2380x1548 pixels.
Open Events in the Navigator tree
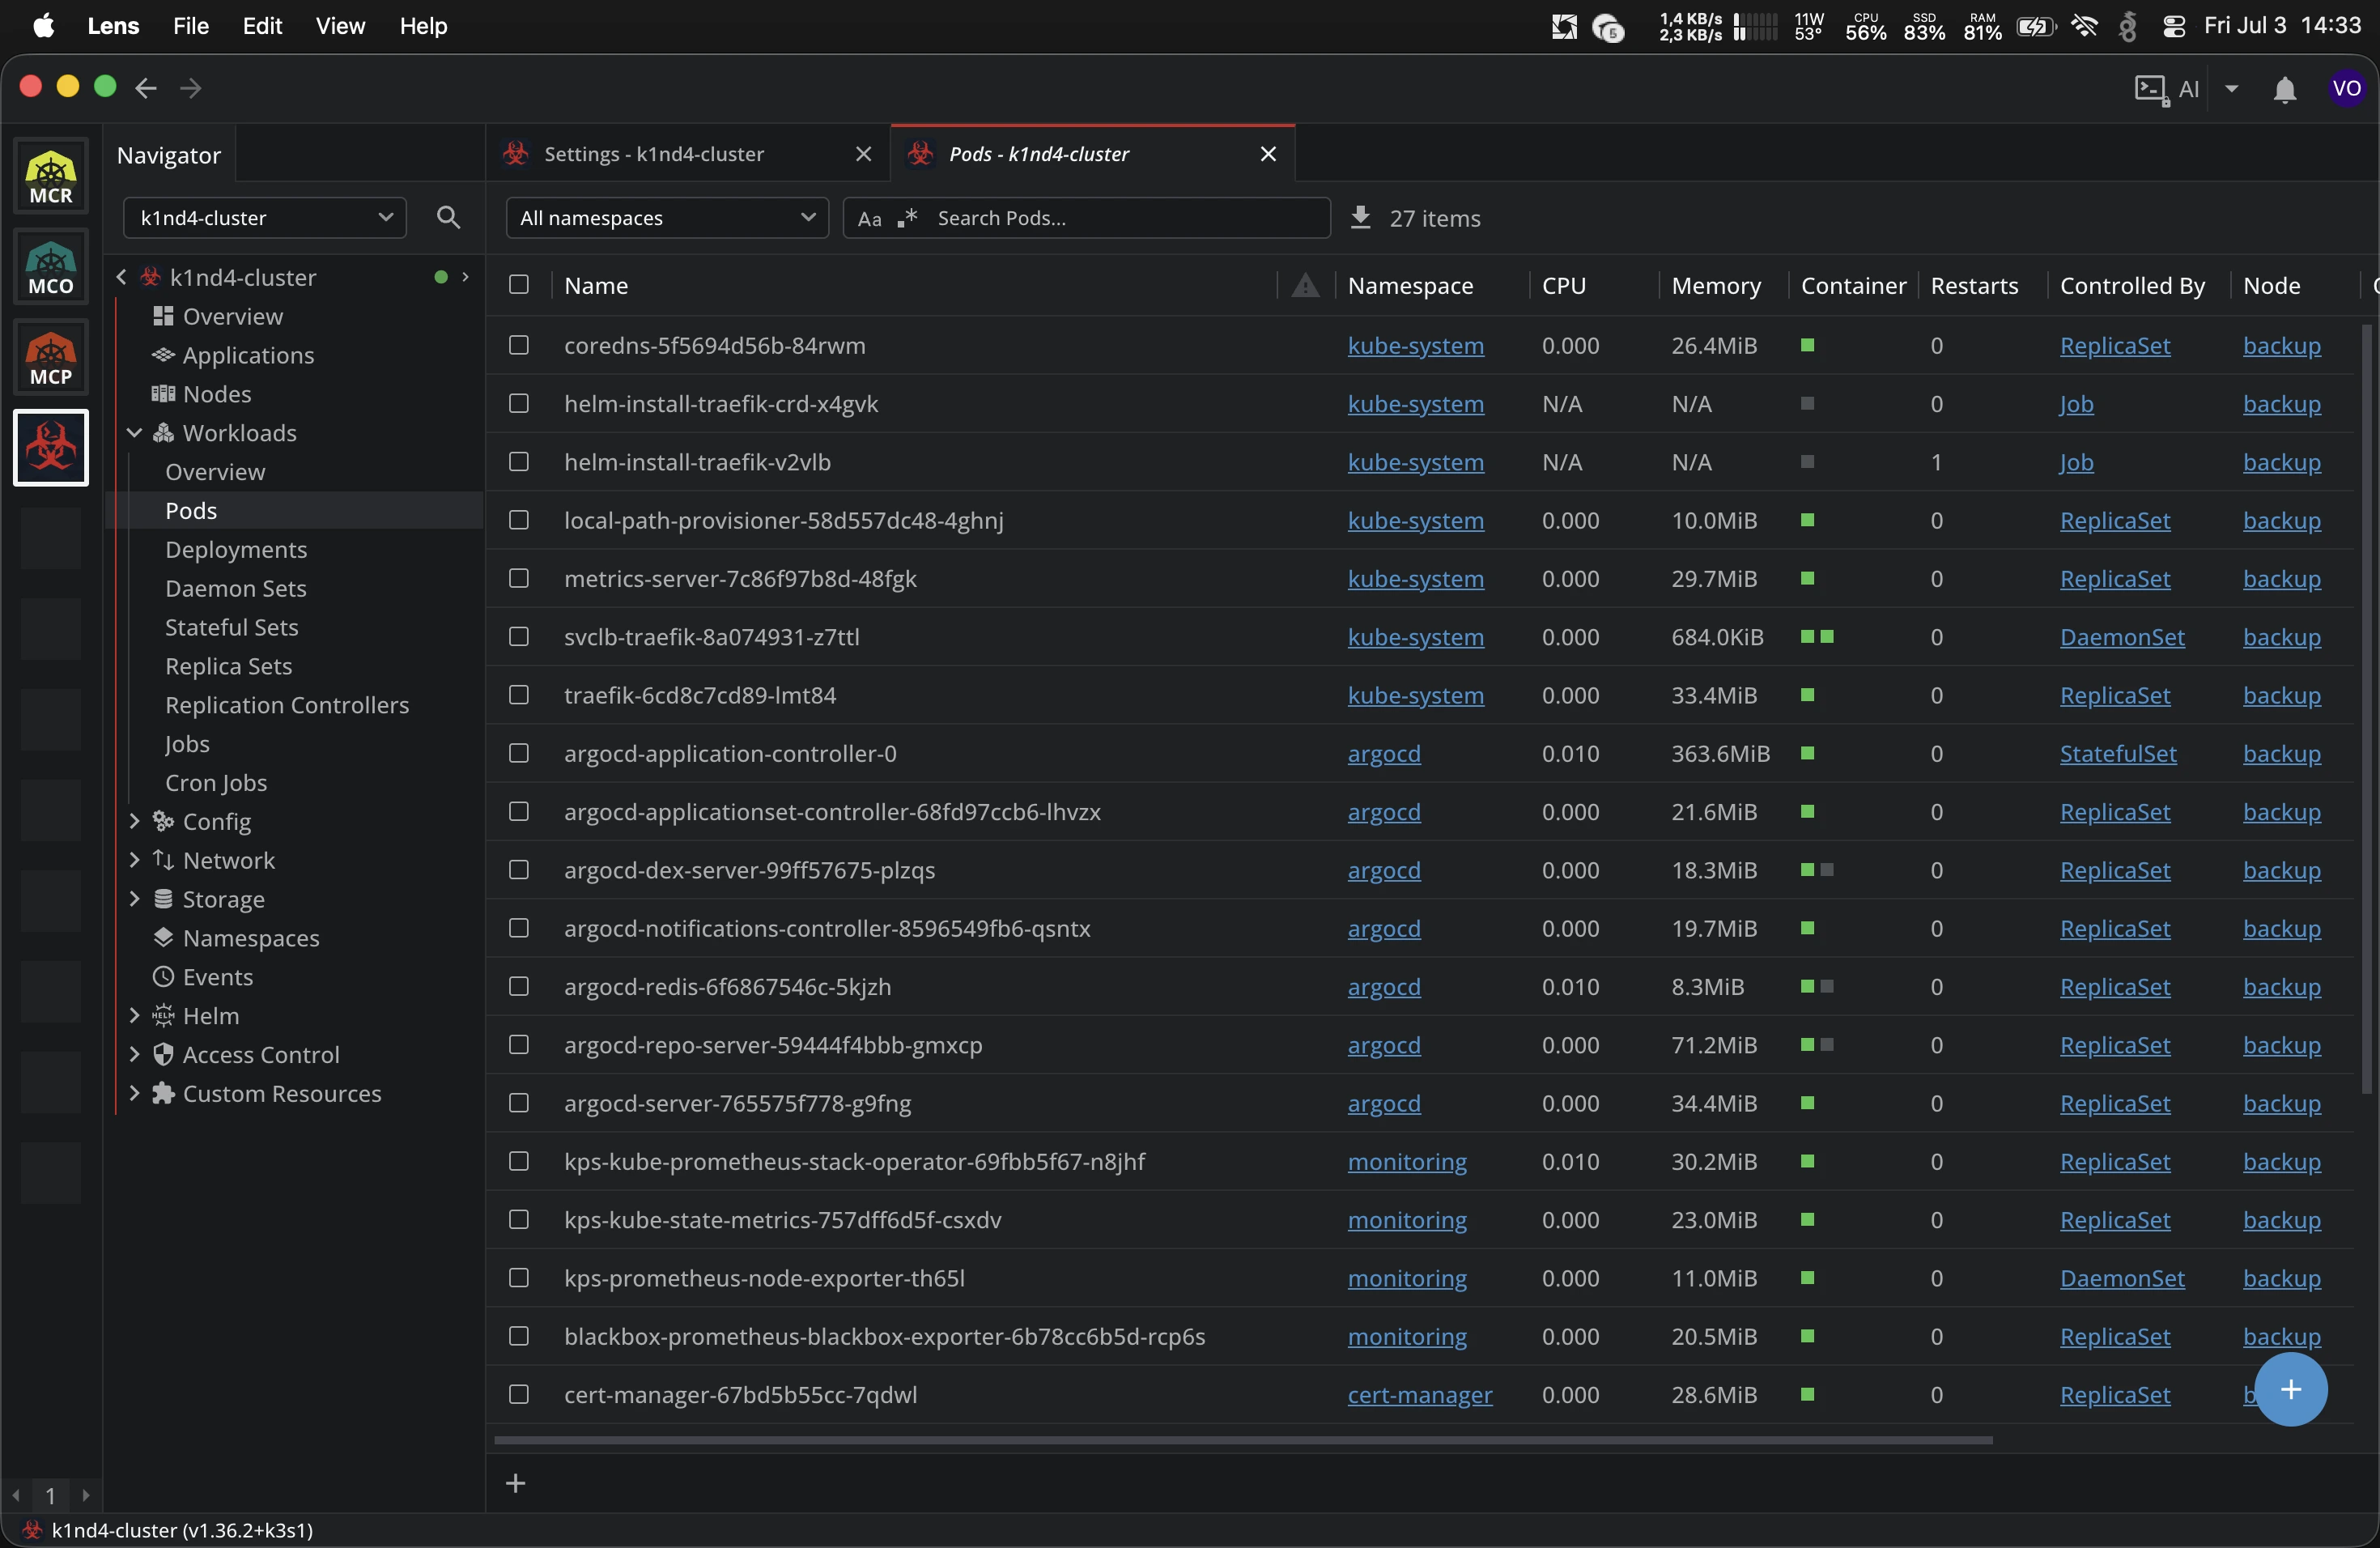(218, 977)
